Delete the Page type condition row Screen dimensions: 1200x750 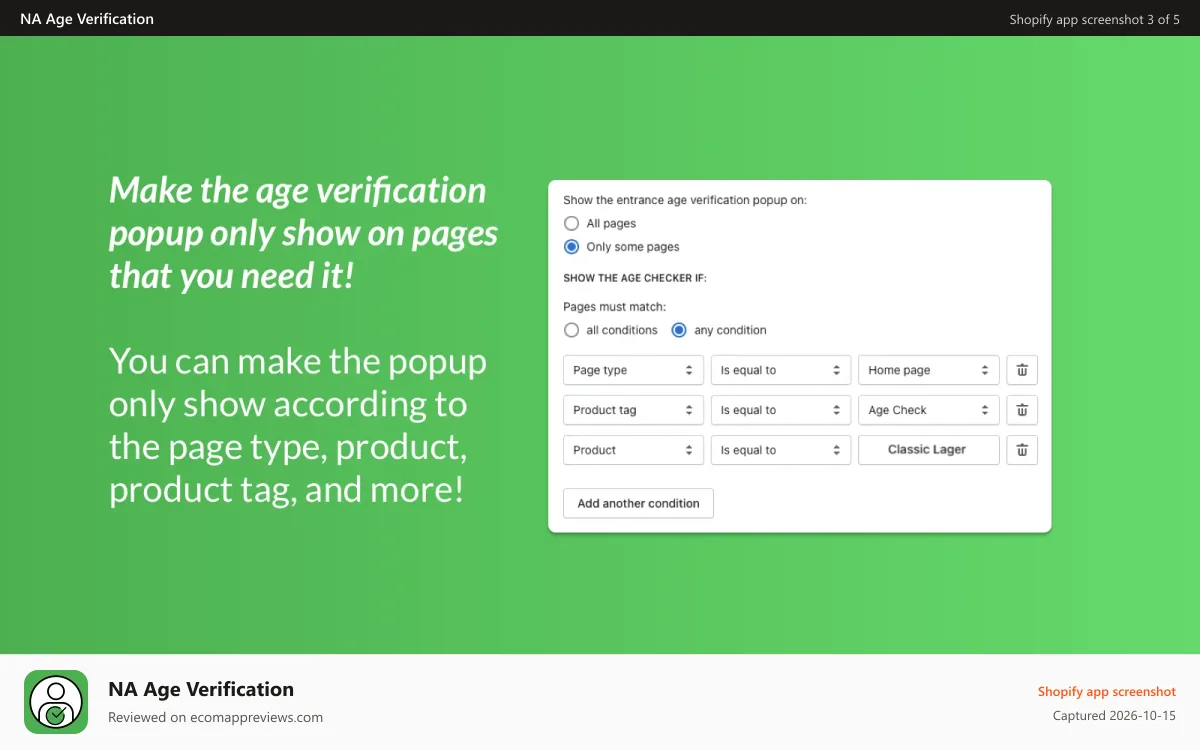(1022, 370)
